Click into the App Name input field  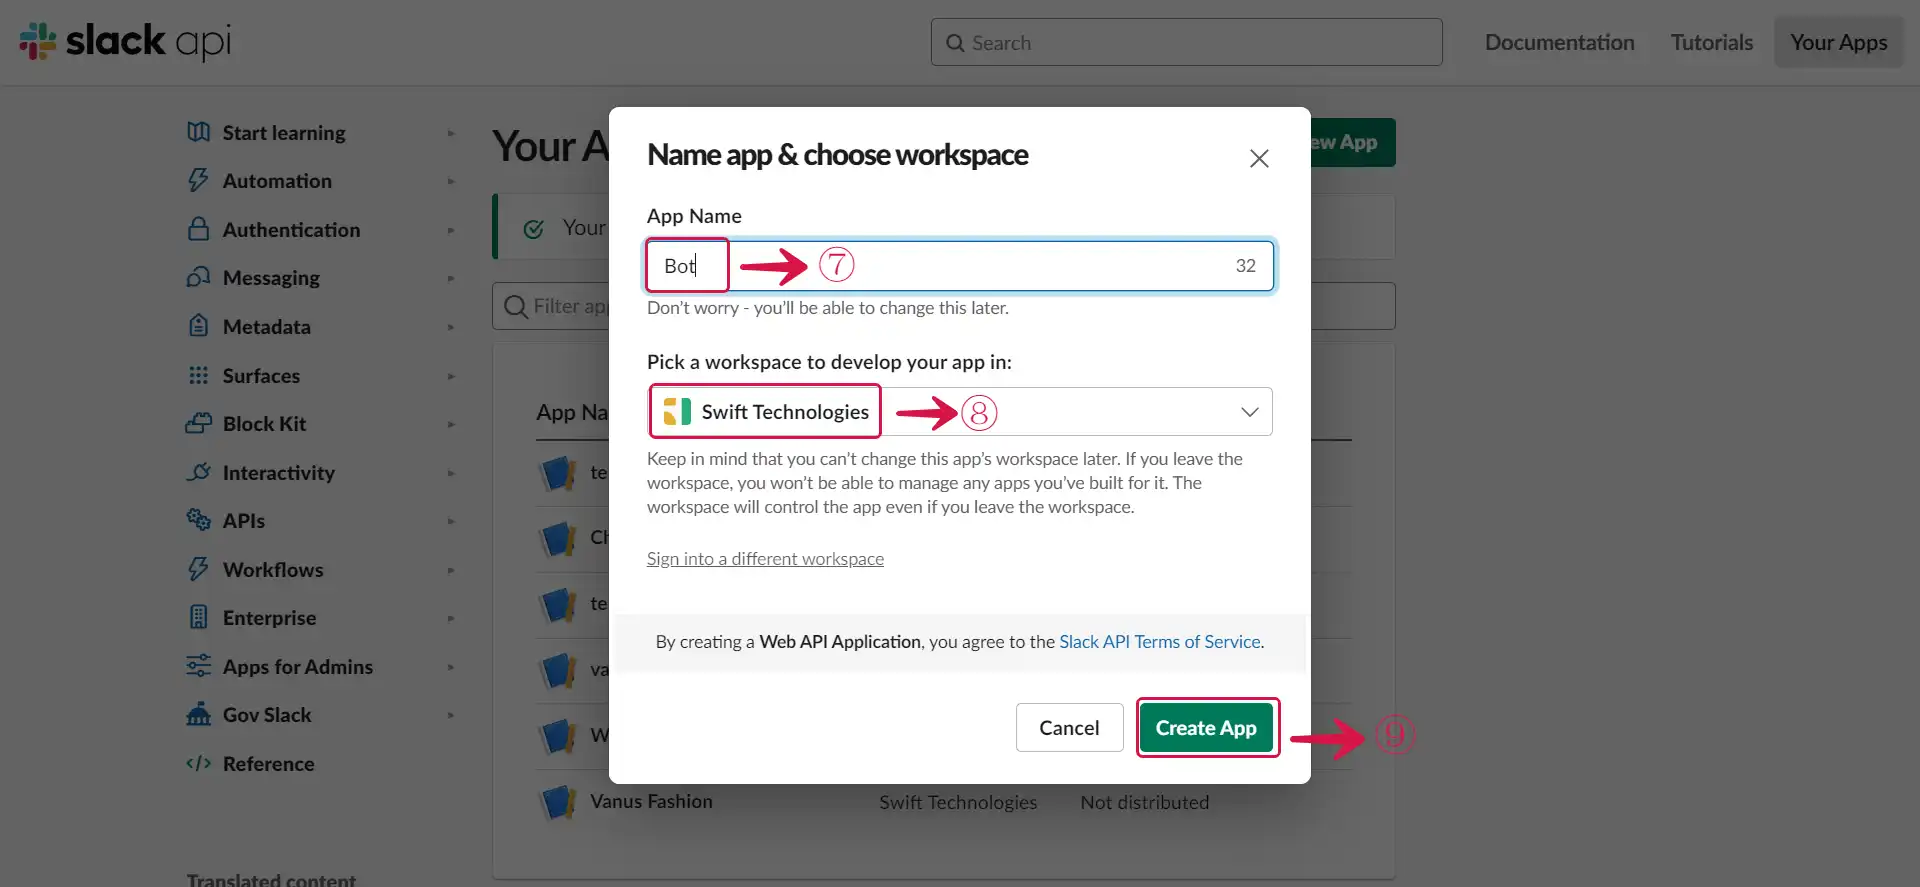click(959, 265)
